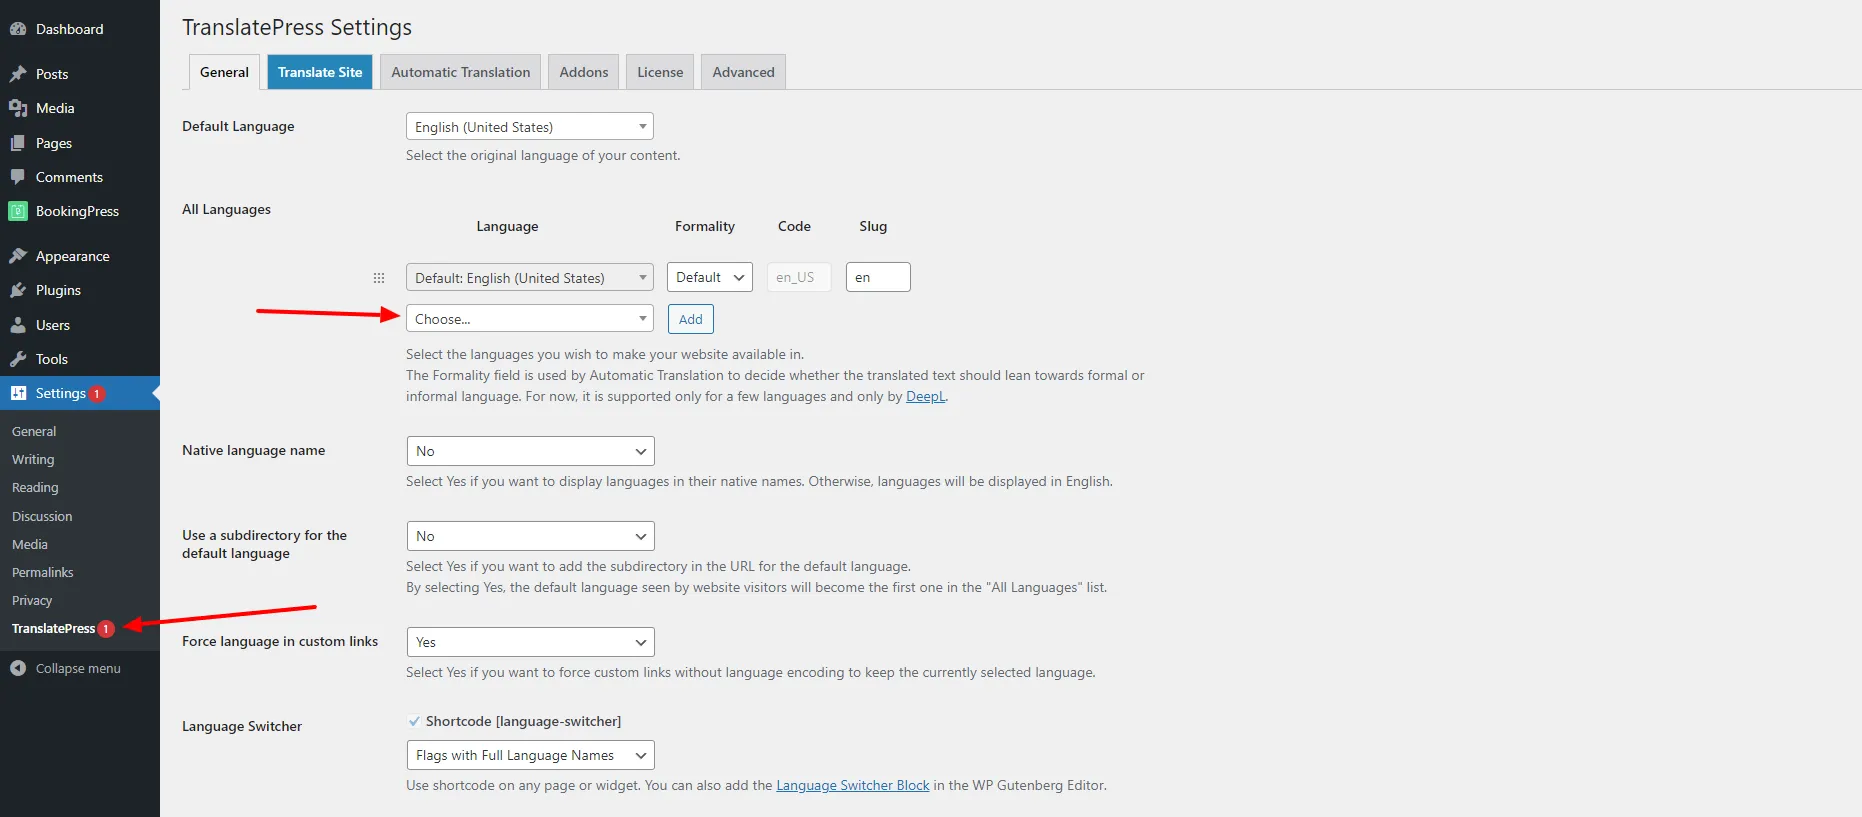Open Permalinks settings submenu item
1862x817 pixels.
point(43,572)
